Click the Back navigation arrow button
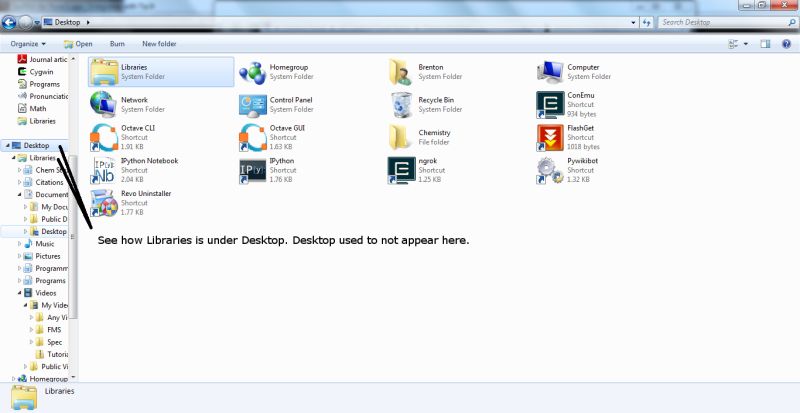 click(9, 22)
